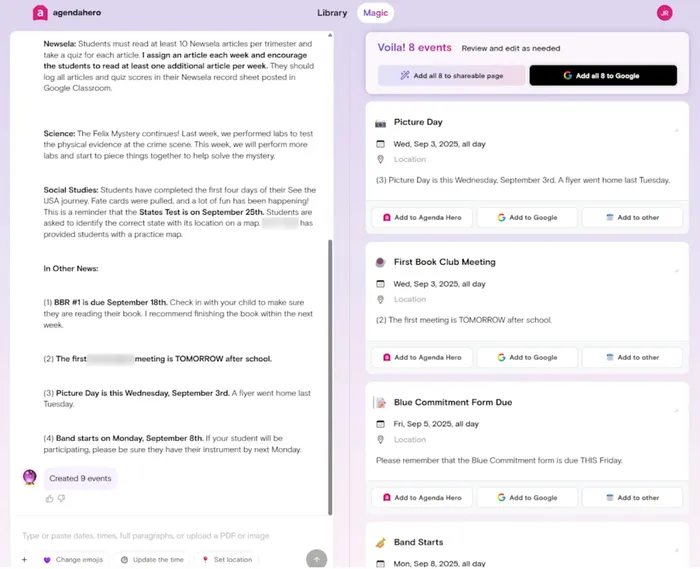Click the Location field of Picture Day

pos(410,160)
